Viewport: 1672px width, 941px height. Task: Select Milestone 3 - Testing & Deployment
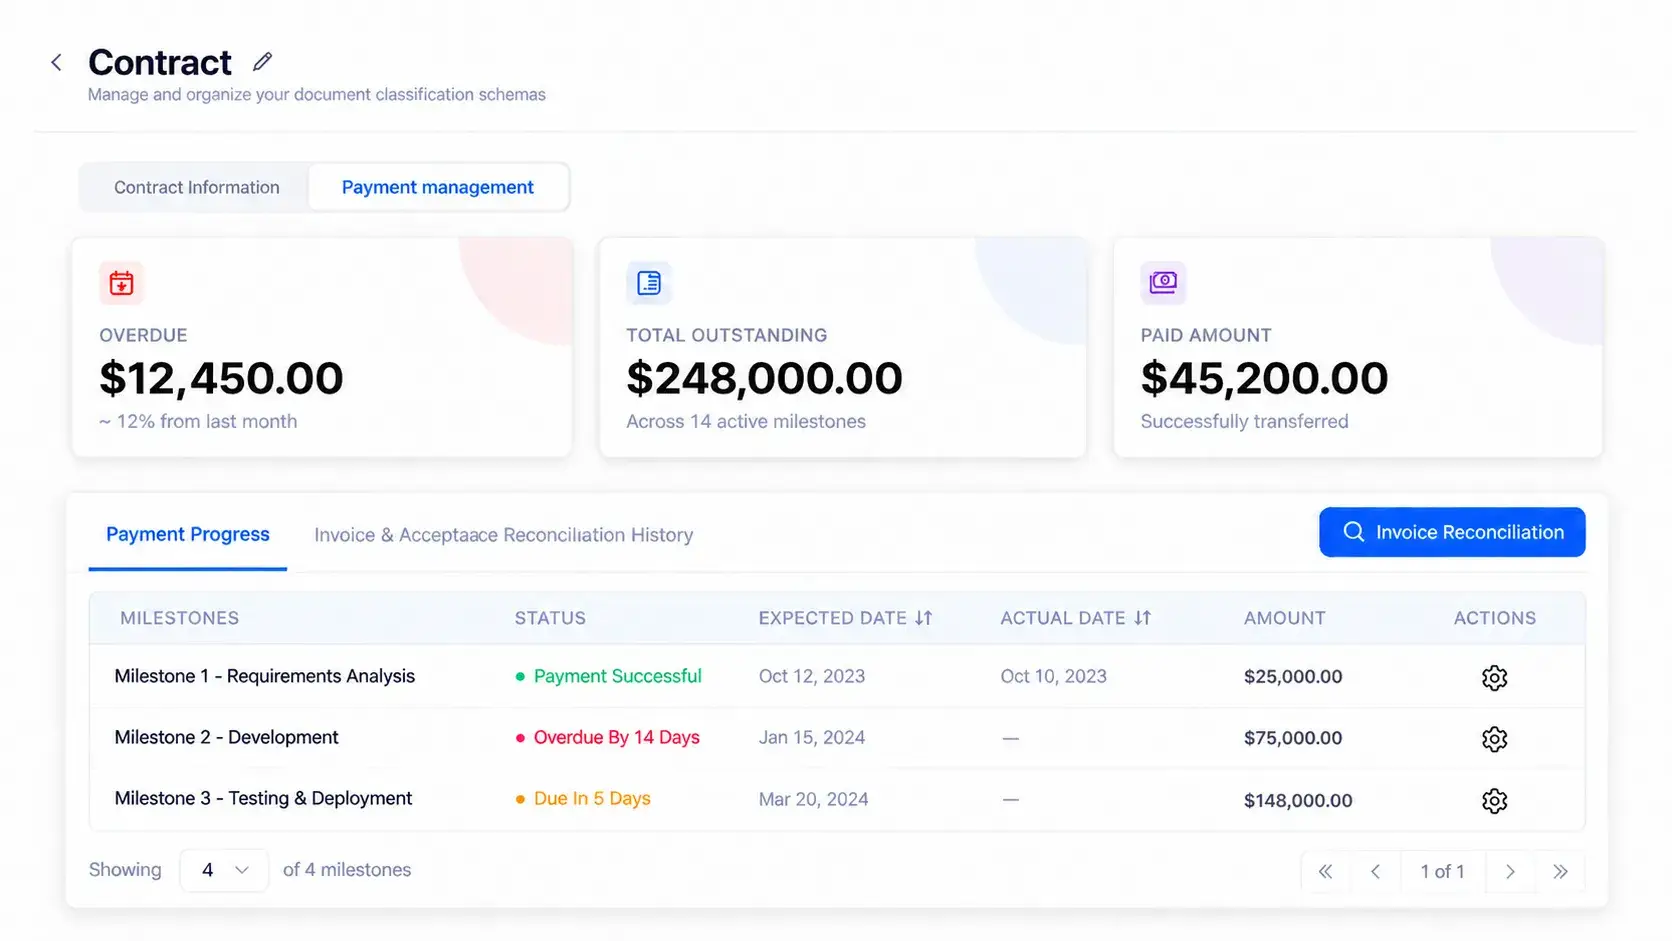coord(264,798)
